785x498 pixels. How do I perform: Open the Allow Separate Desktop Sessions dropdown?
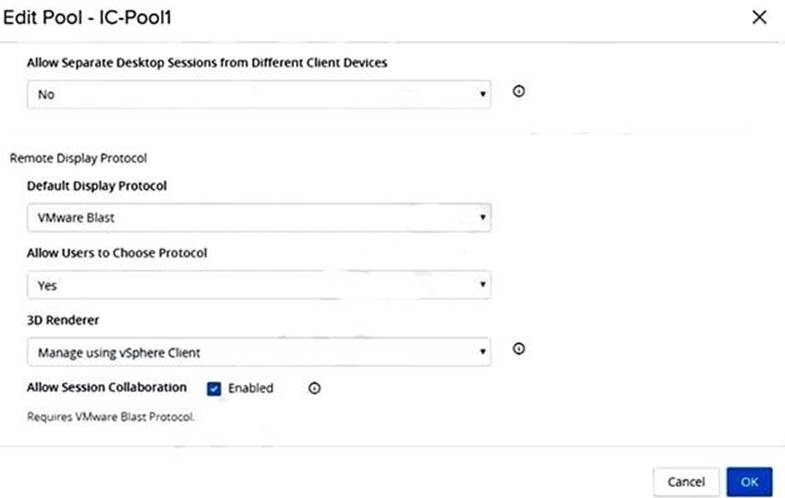tap(258, 94)
